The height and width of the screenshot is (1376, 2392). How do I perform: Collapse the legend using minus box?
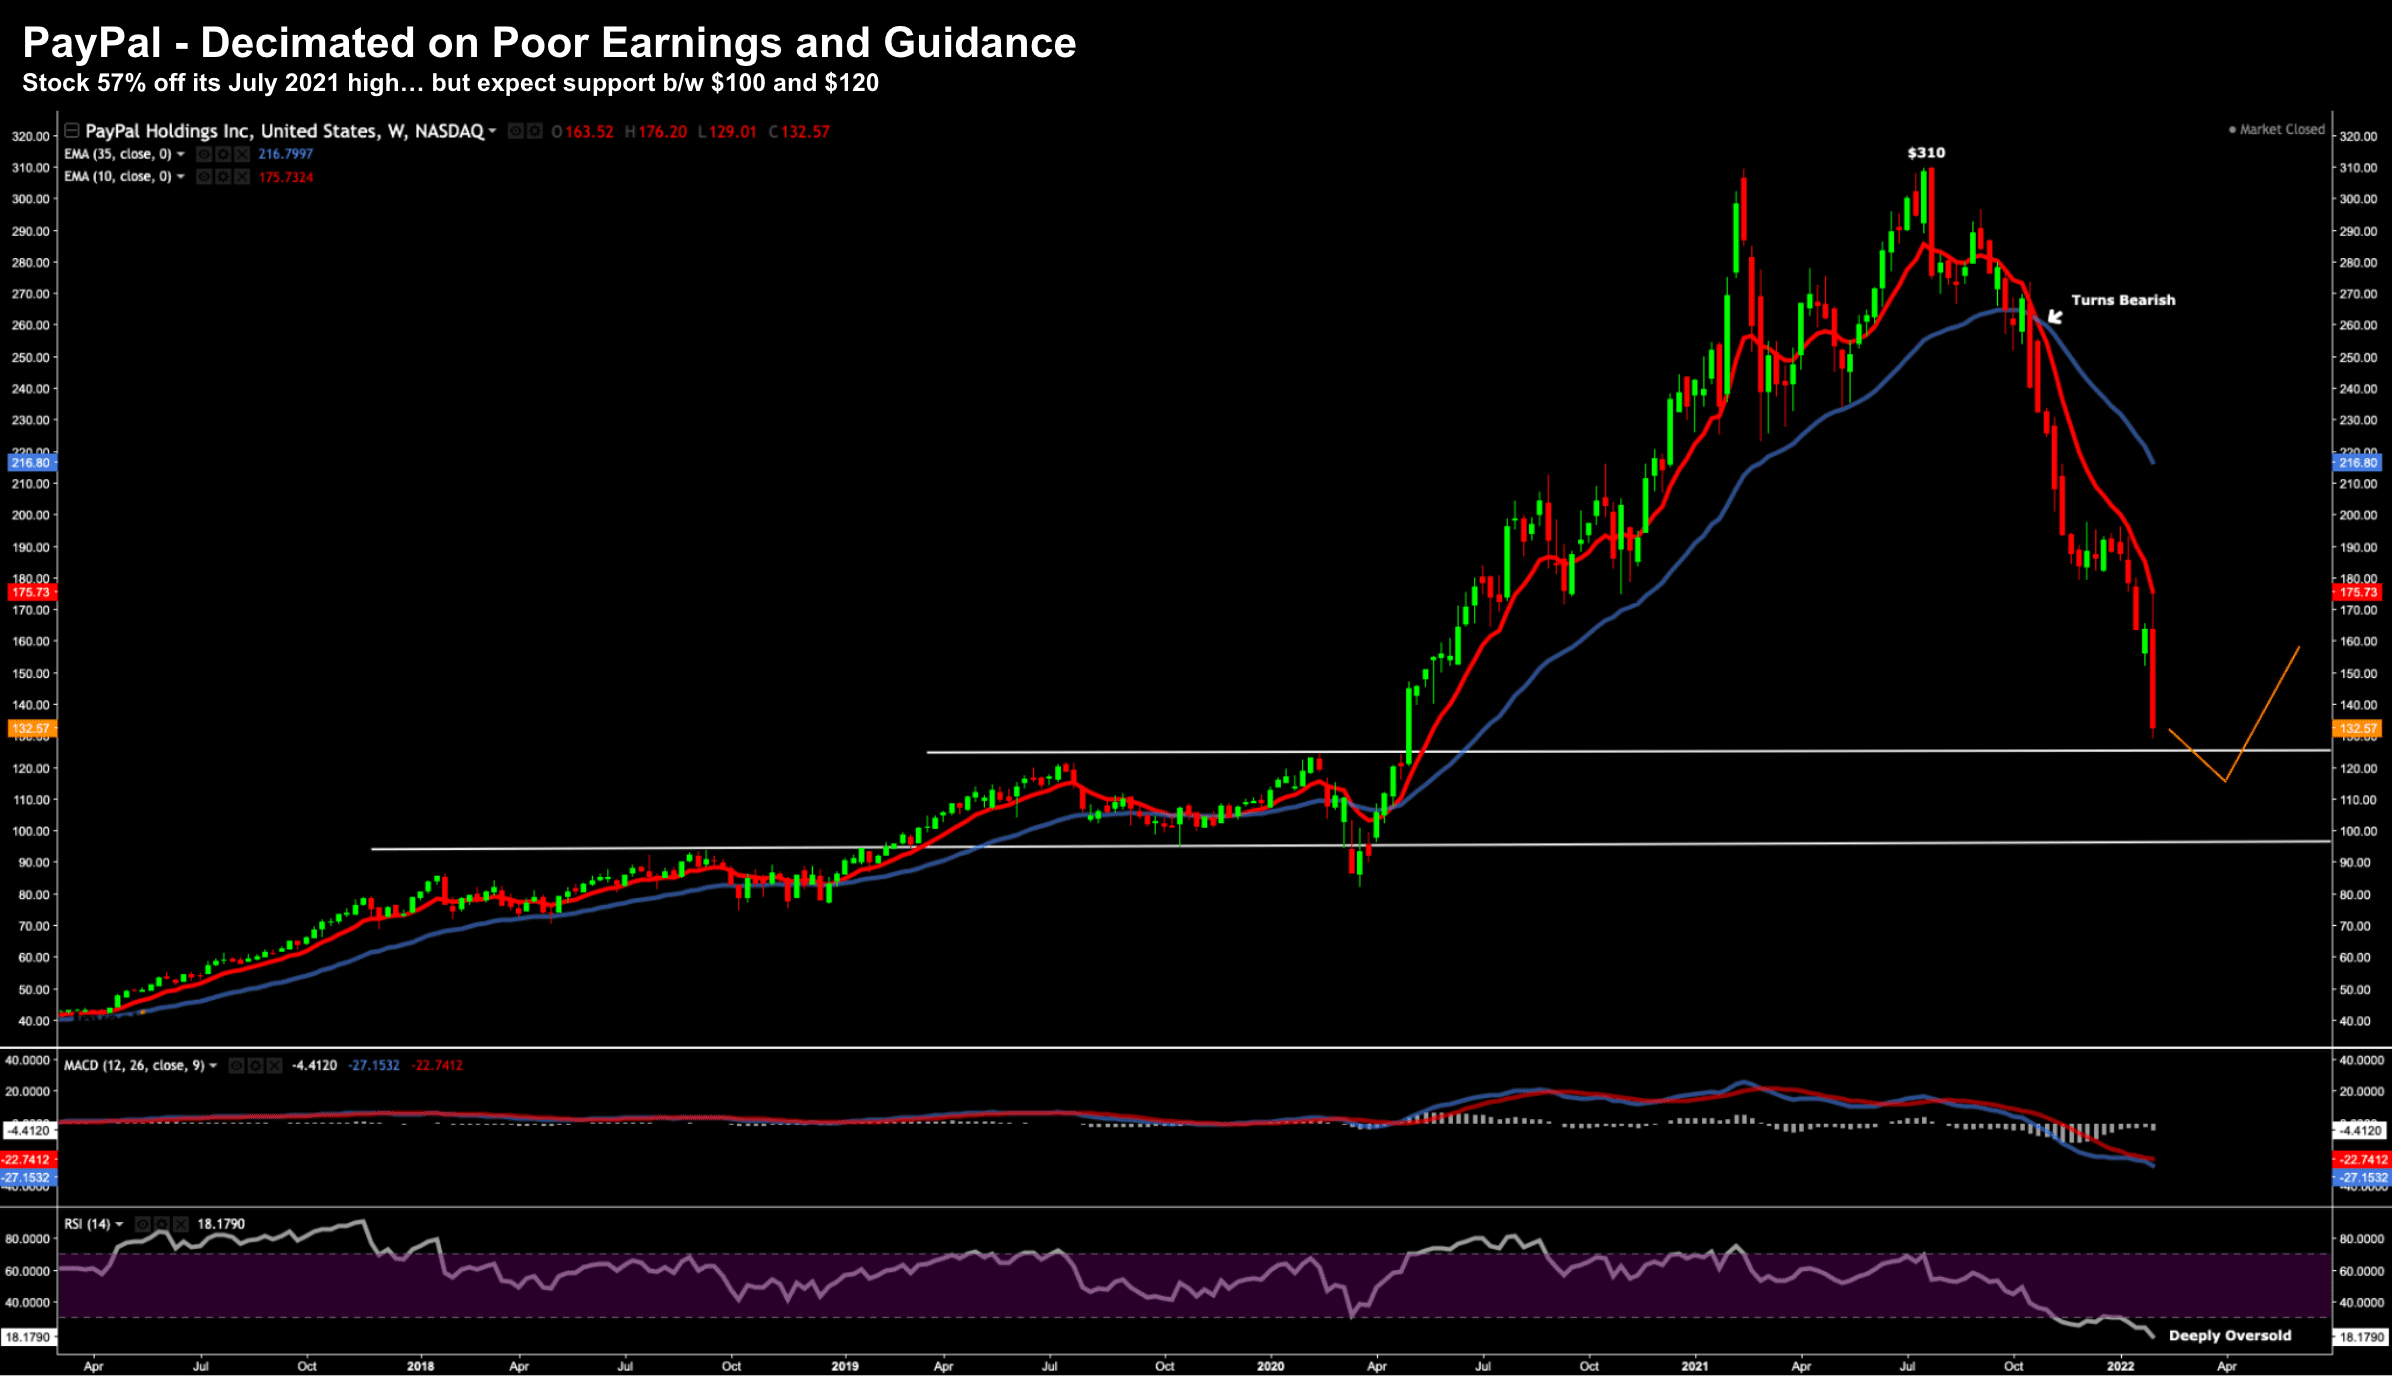pyautogui.click(x=72, y=130)
